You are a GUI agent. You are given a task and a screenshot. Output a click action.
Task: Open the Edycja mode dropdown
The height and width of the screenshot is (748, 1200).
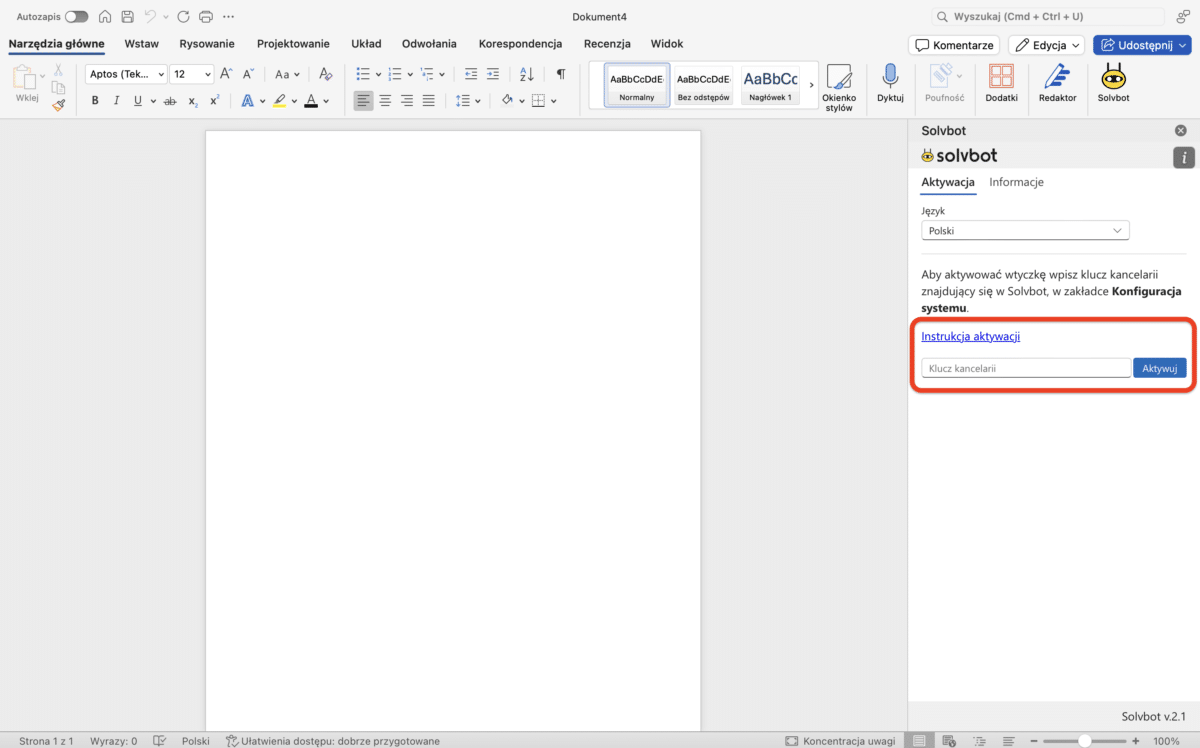click(x=1046, y=45)
